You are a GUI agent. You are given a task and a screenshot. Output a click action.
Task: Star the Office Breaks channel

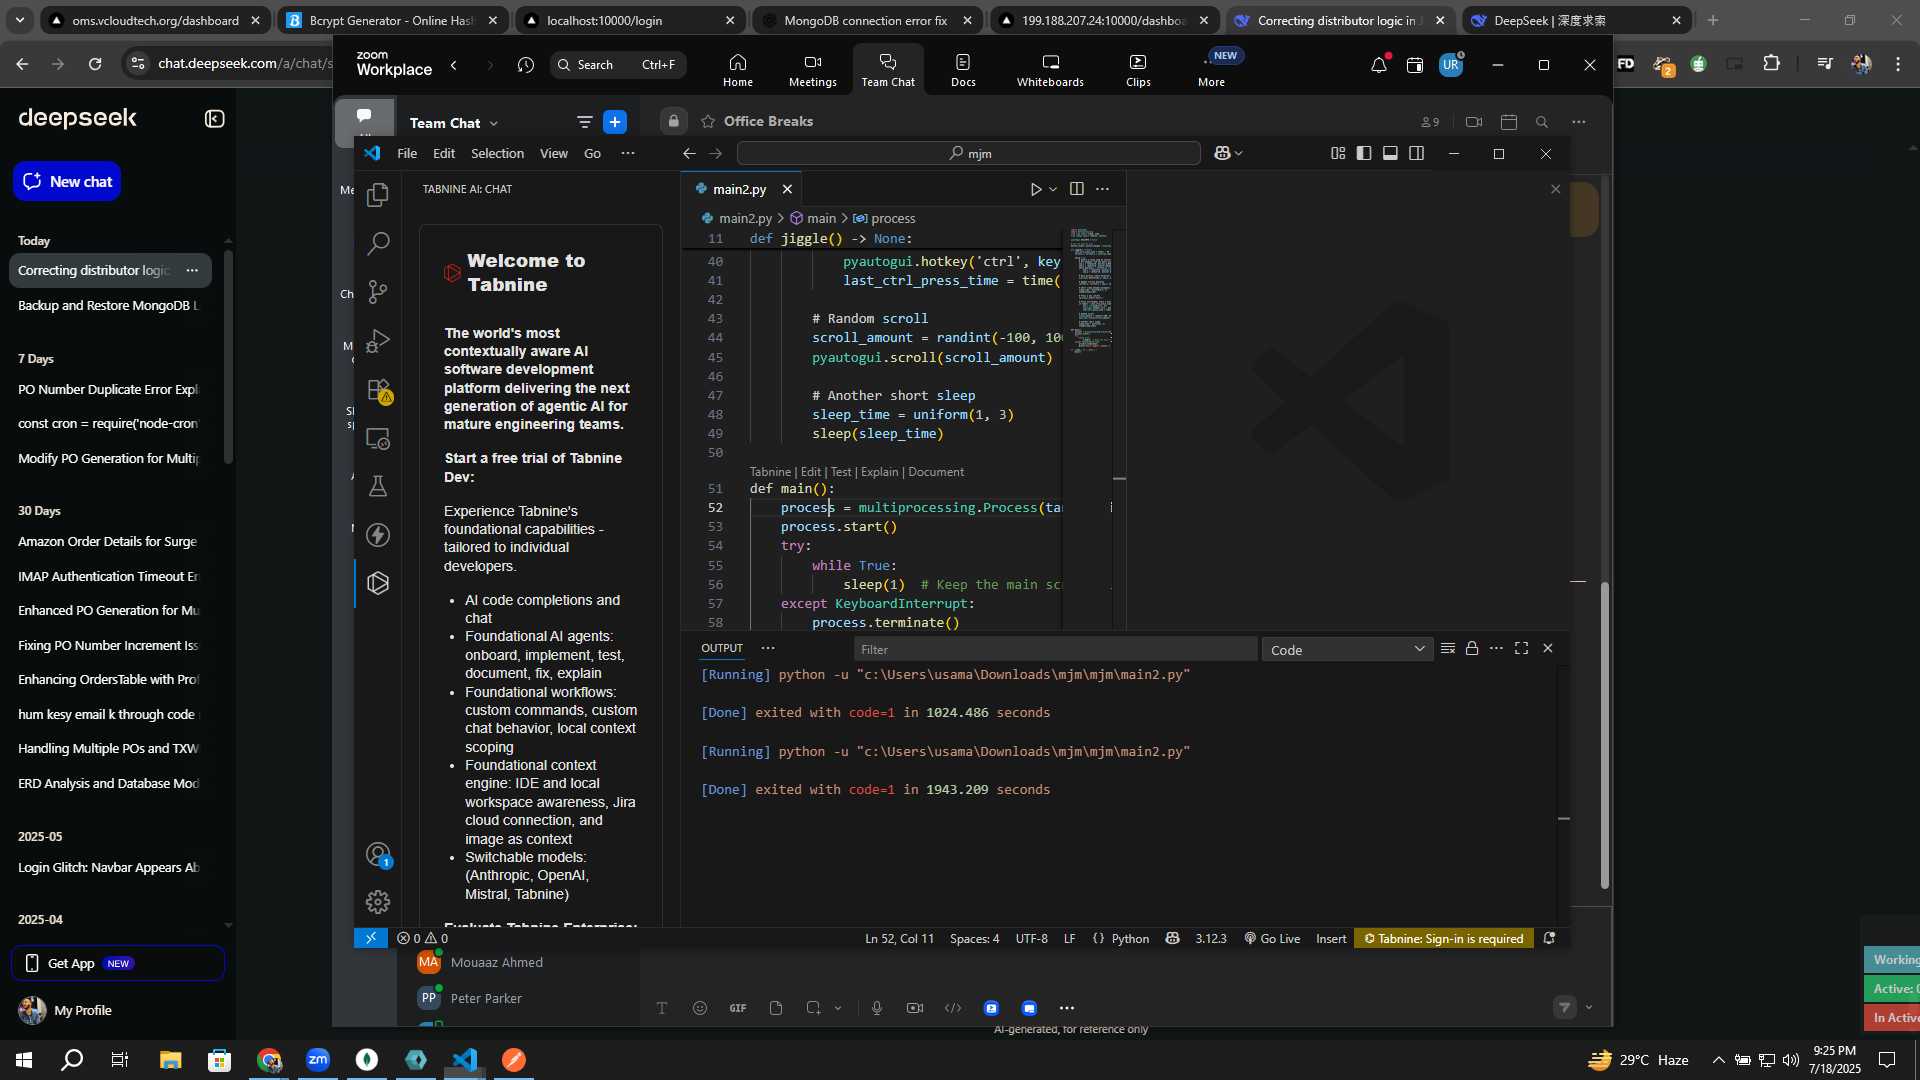(x=708, y=121)
